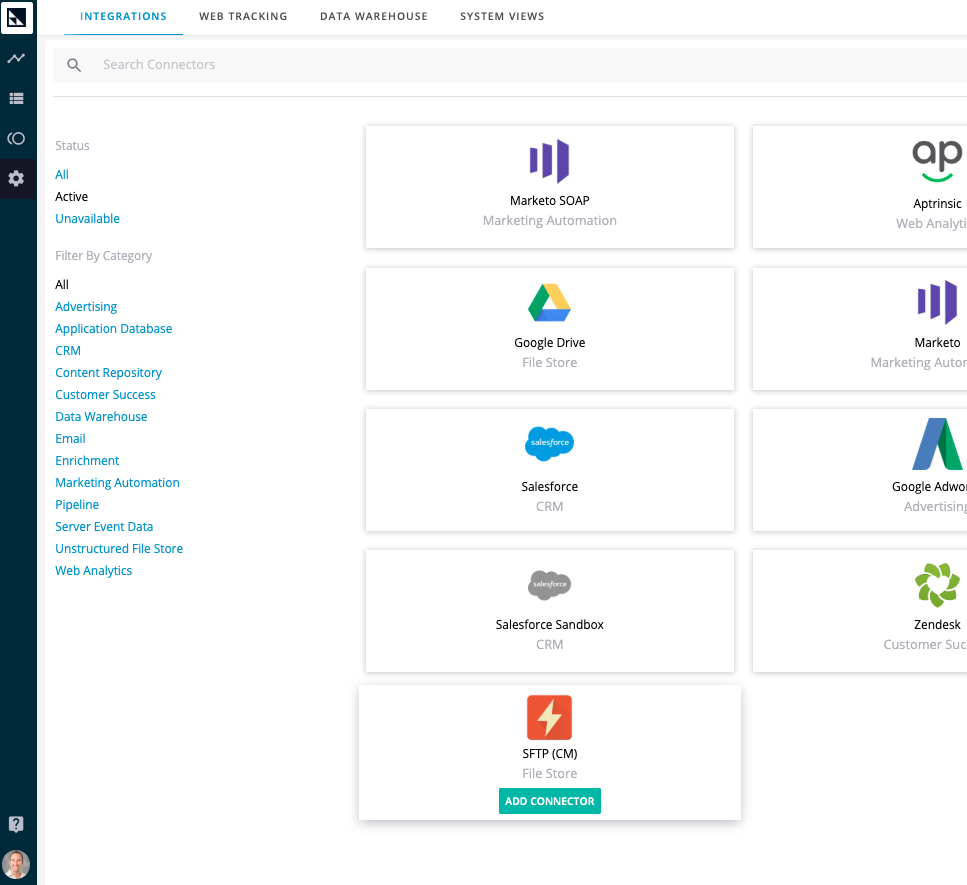Open the System Views tab
This screenshot has height=885, width=967.
pyautogui.click(x=502, y=17)
